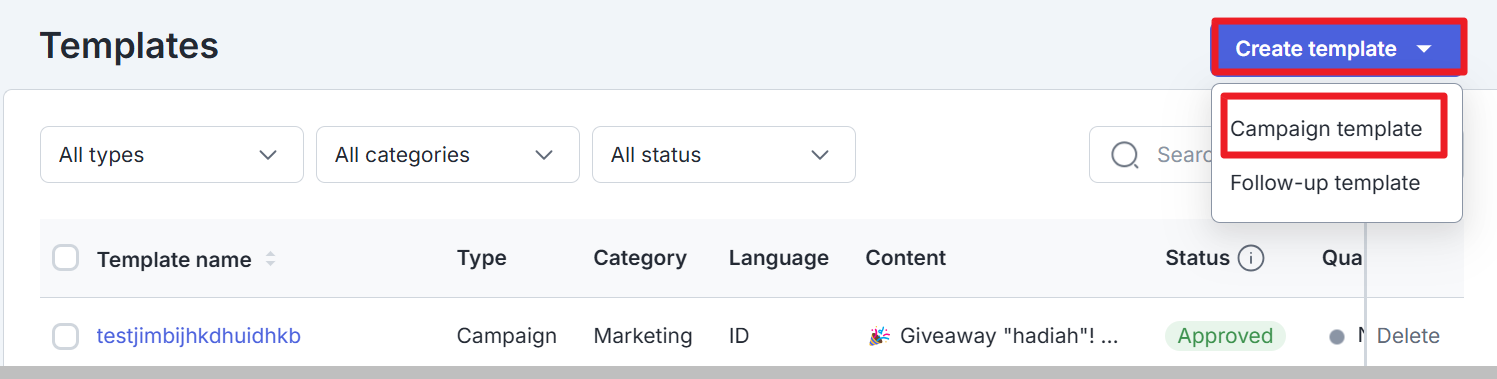The image size is (1497, 379).
Task: Toggle the select-all templates checkbox
Action: 65,258
